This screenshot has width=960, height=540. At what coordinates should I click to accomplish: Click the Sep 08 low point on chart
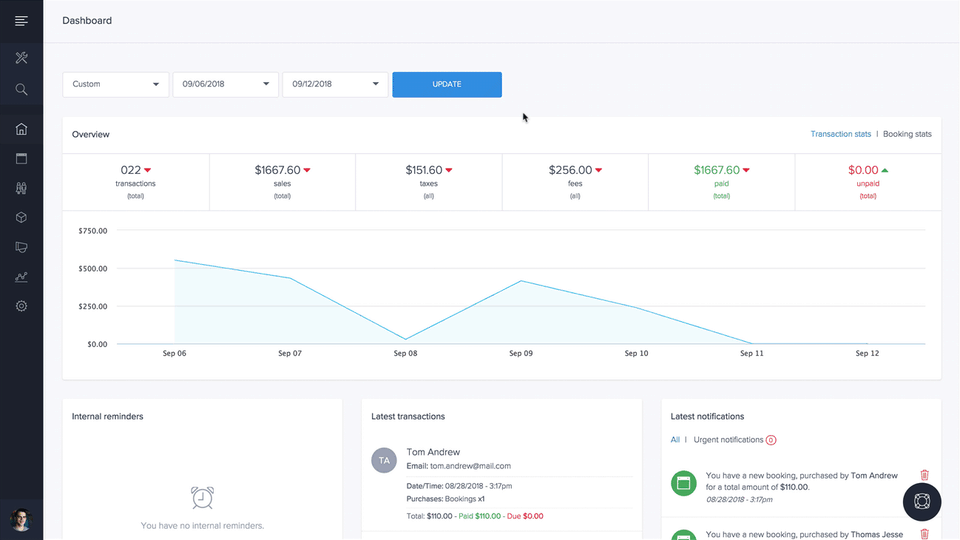point(405,339)
